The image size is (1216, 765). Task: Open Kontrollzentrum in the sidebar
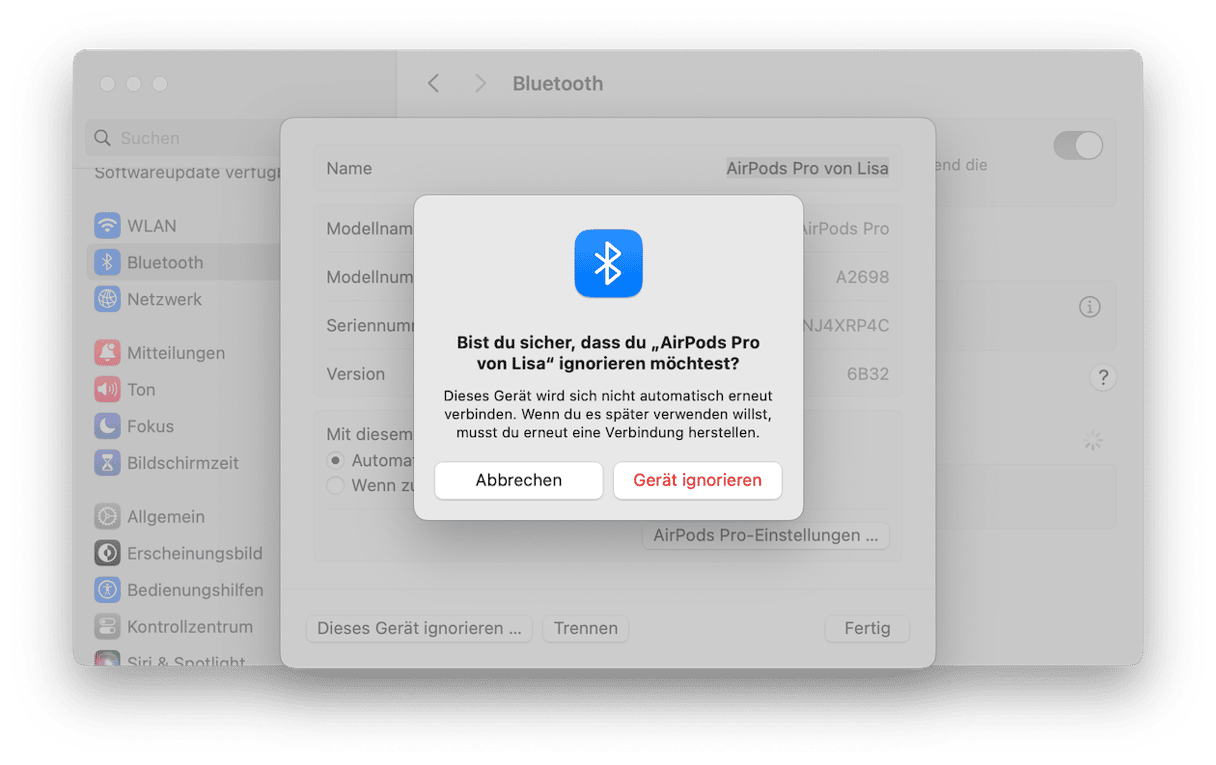[174, 627]
